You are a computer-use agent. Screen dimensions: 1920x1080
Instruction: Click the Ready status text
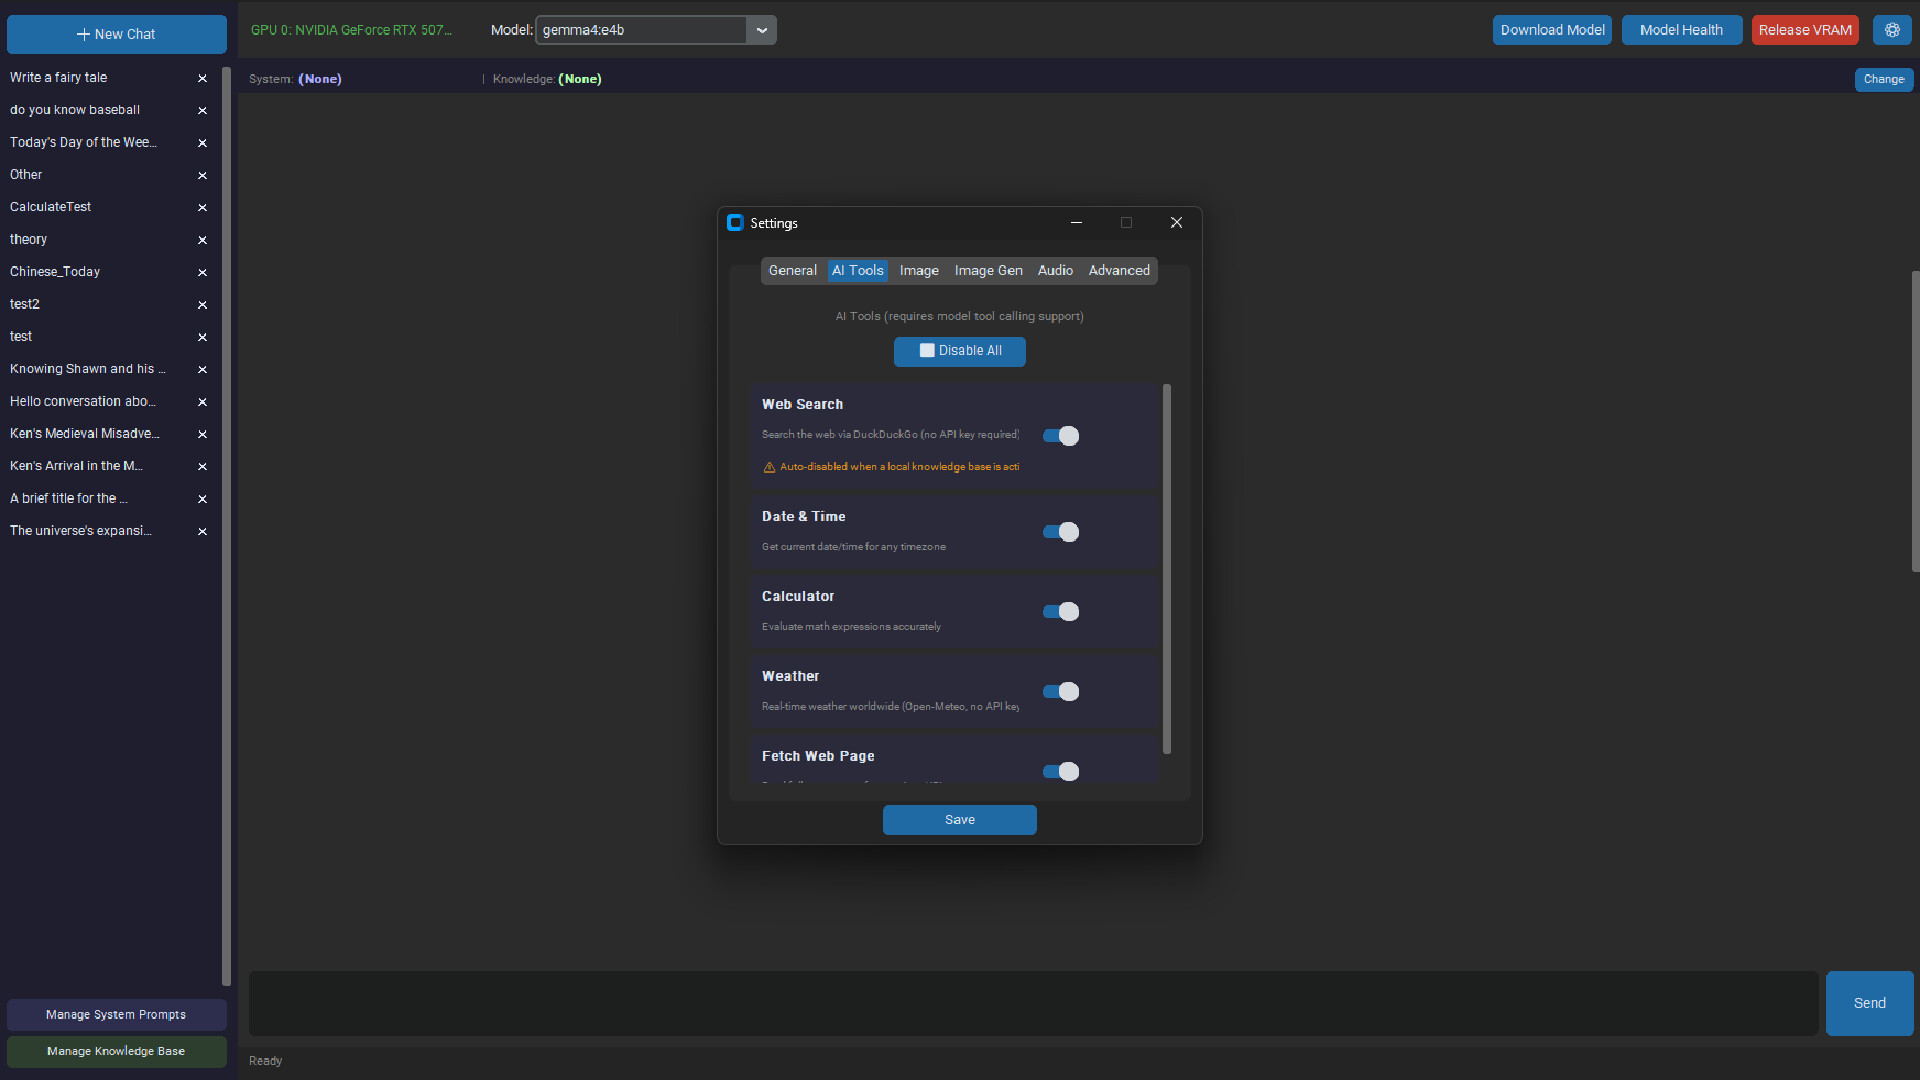[x=265, y=1061]
